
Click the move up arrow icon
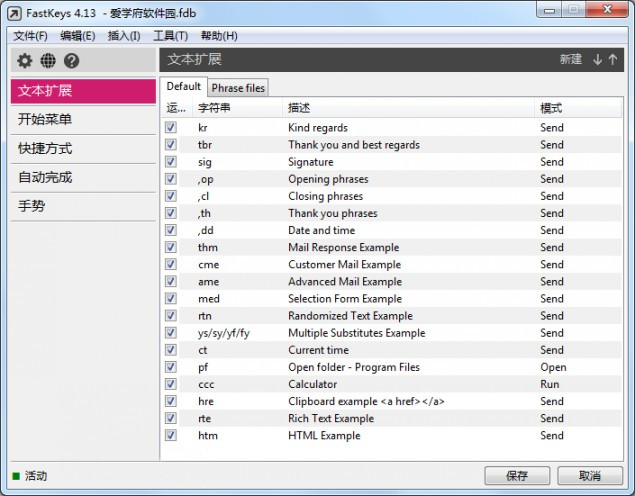(x=612, y=60)
